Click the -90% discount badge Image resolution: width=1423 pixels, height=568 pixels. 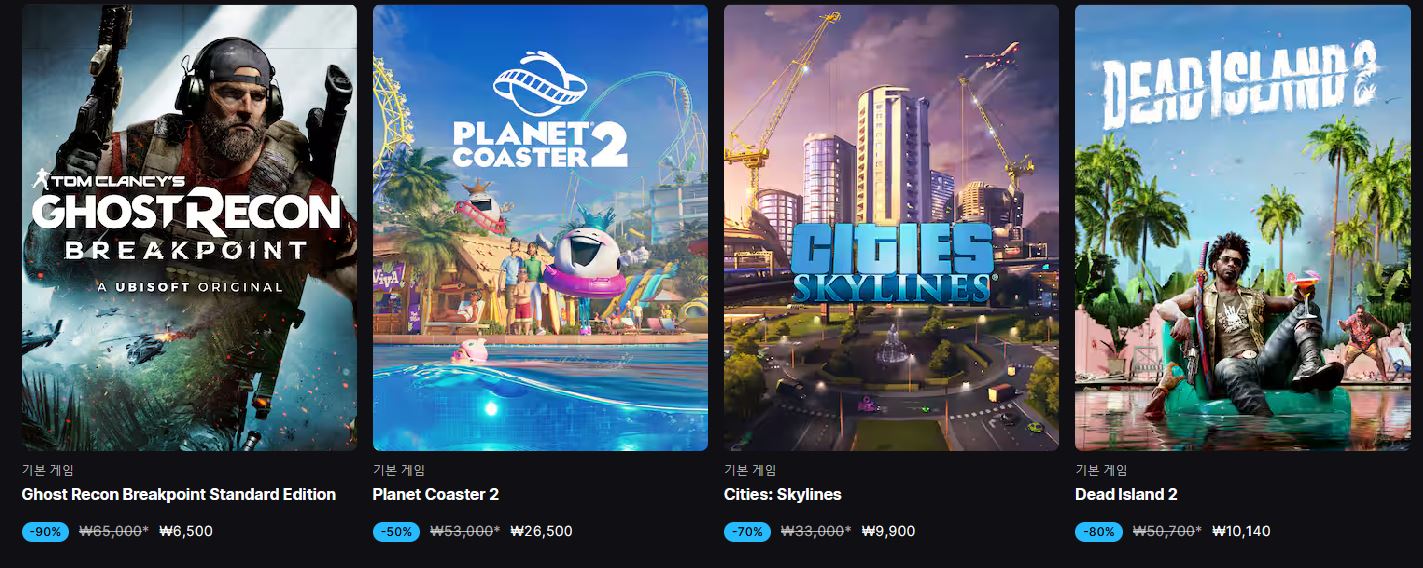[x=45, y=532]
